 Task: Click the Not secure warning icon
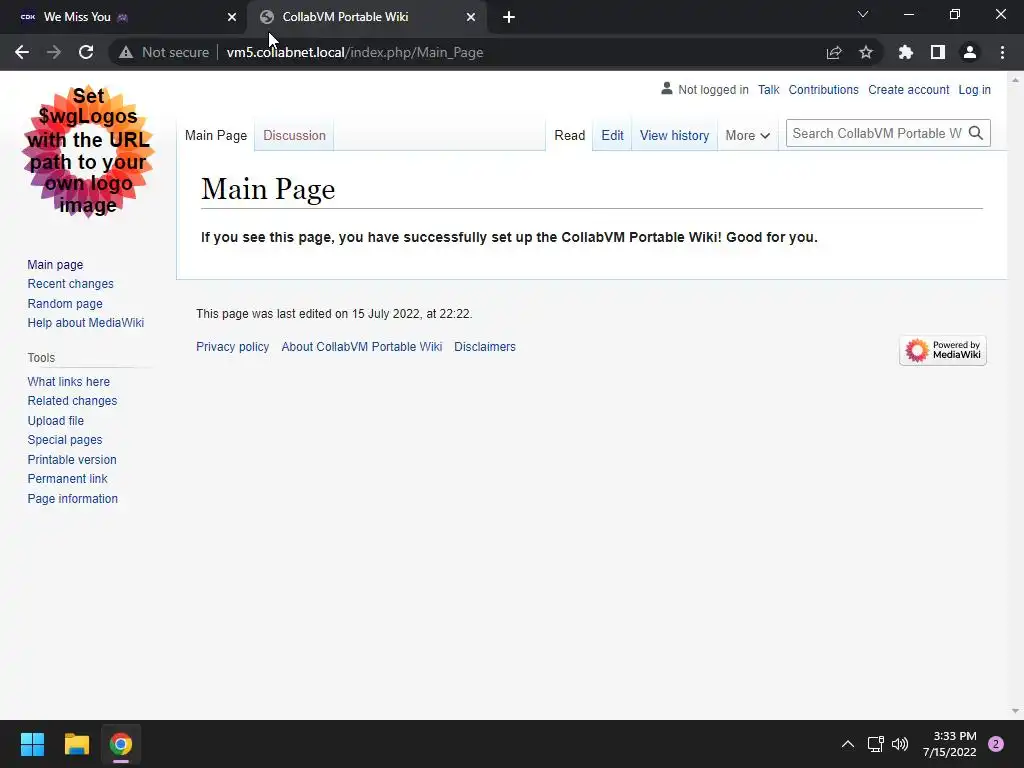(x=126, y=52)
